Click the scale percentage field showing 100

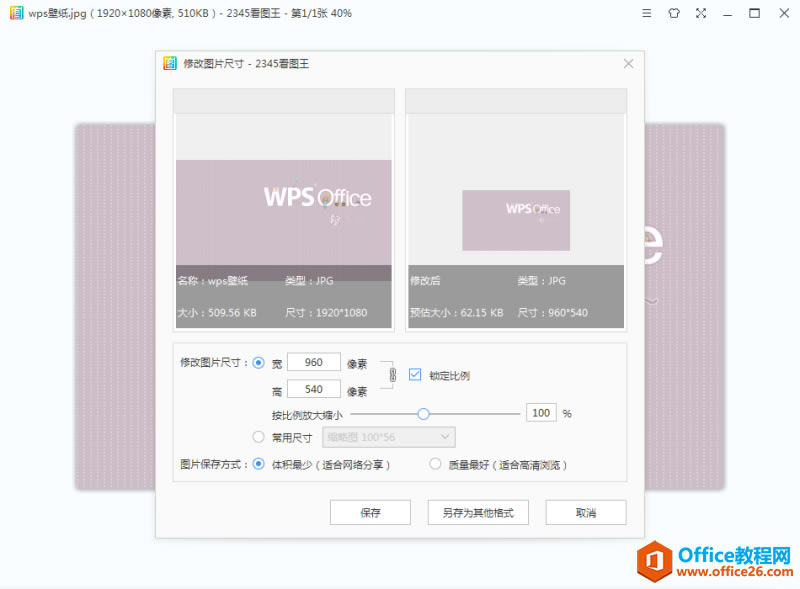[x=541, y=413]
